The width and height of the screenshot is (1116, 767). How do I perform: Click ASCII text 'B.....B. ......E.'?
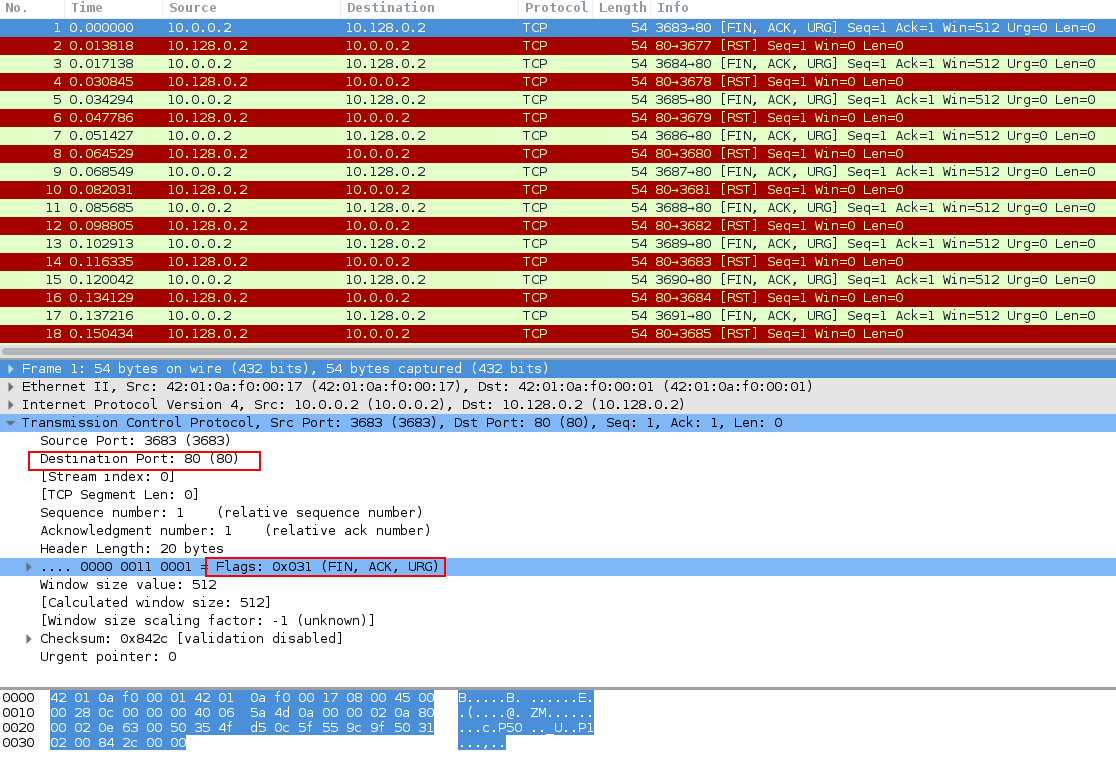[525, 698]
